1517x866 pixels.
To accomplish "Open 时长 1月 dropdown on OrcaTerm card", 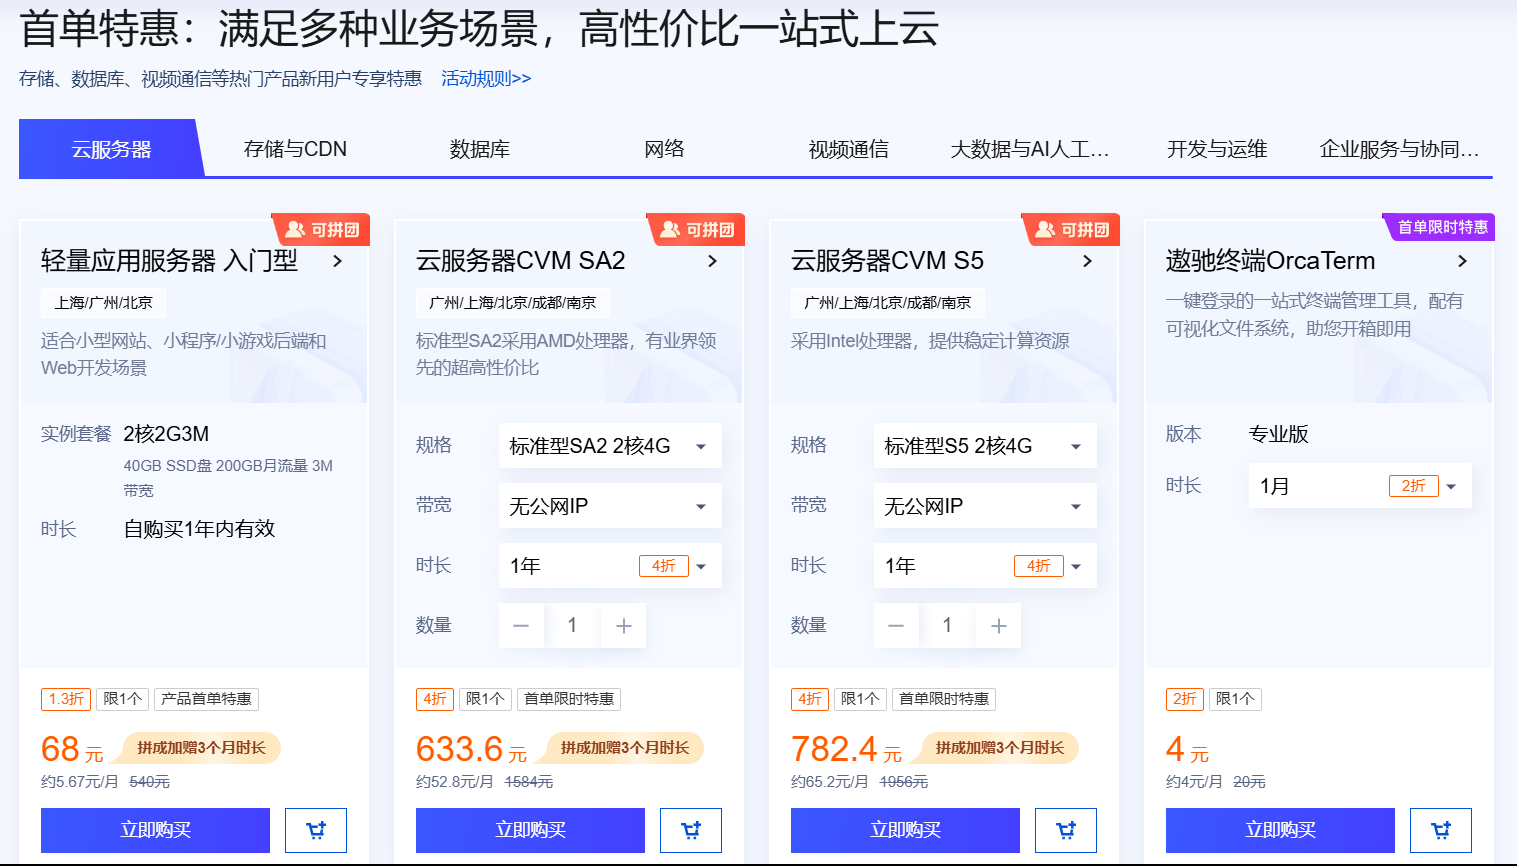I will 1360,486.
